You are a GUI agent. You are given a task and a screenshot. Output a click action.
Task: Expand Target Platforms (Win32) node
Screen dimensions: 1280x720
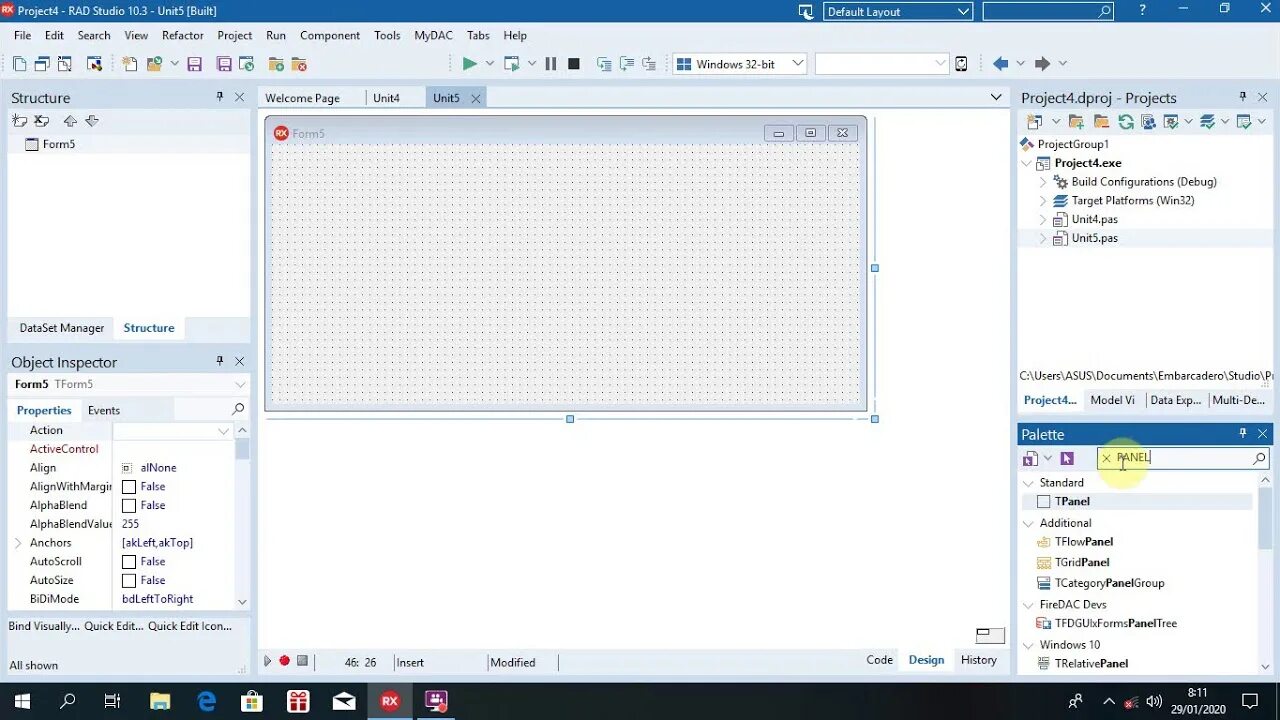point(1043,201)
